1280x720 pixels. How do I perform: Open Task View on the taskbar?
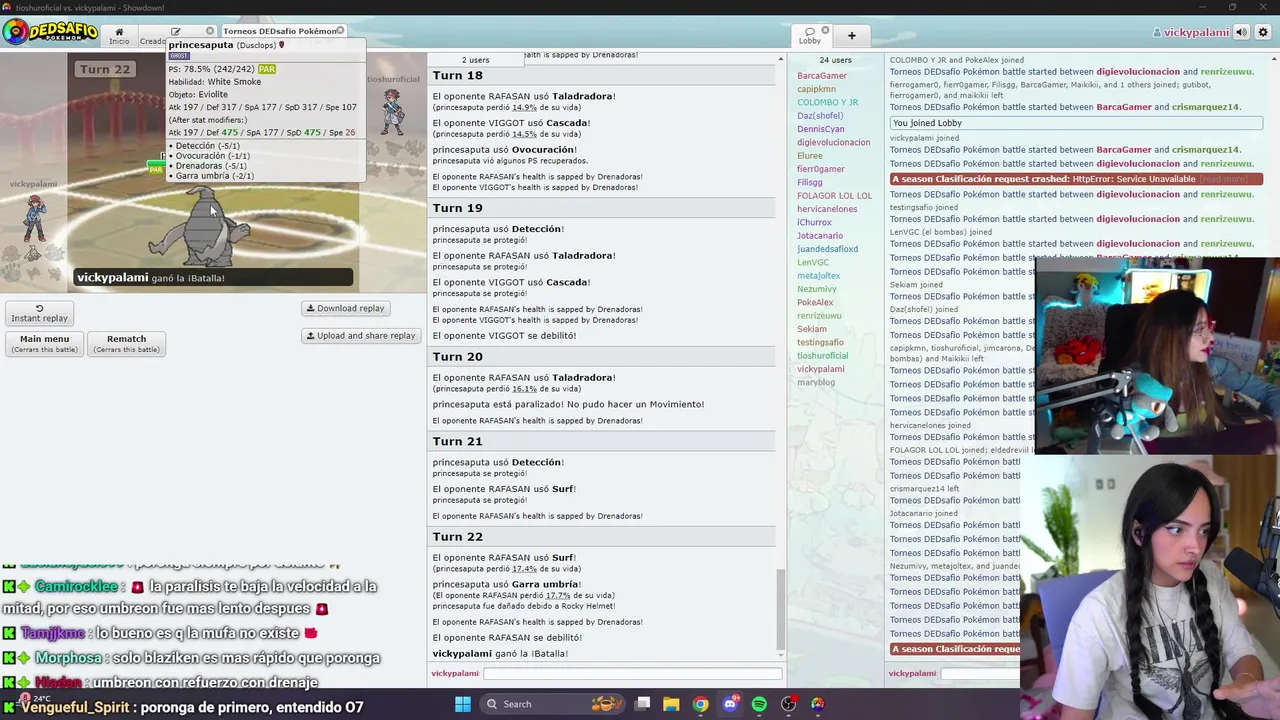642,704
